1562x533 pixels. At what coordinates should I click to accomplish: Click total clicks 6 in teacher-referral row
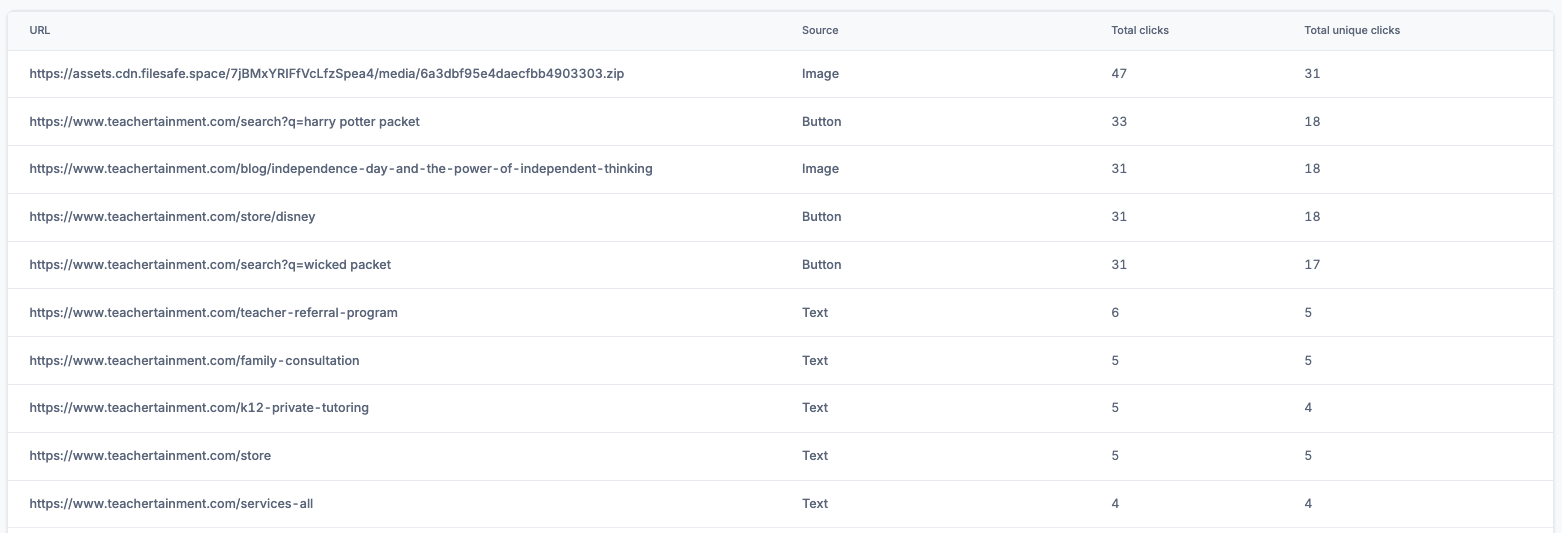(x=1115, y=313)
